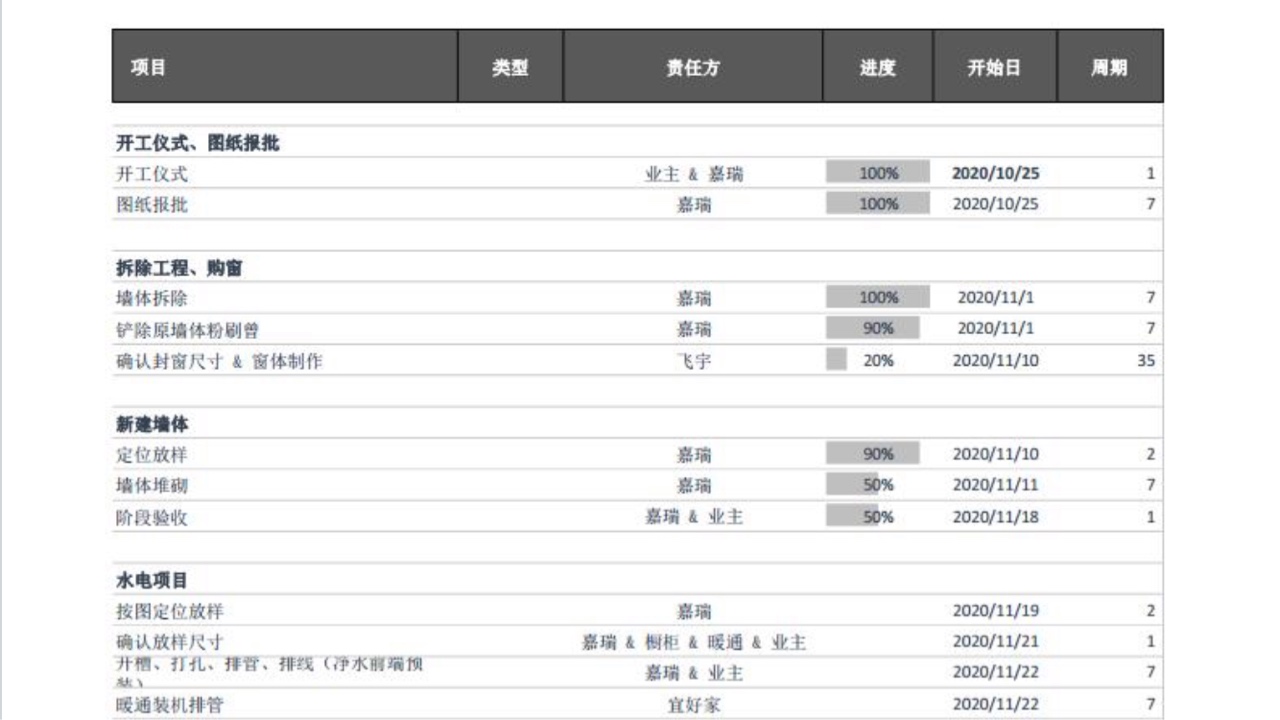
Task: Click the 50% progress bar for 阶段验收
Action: point(852,517)
